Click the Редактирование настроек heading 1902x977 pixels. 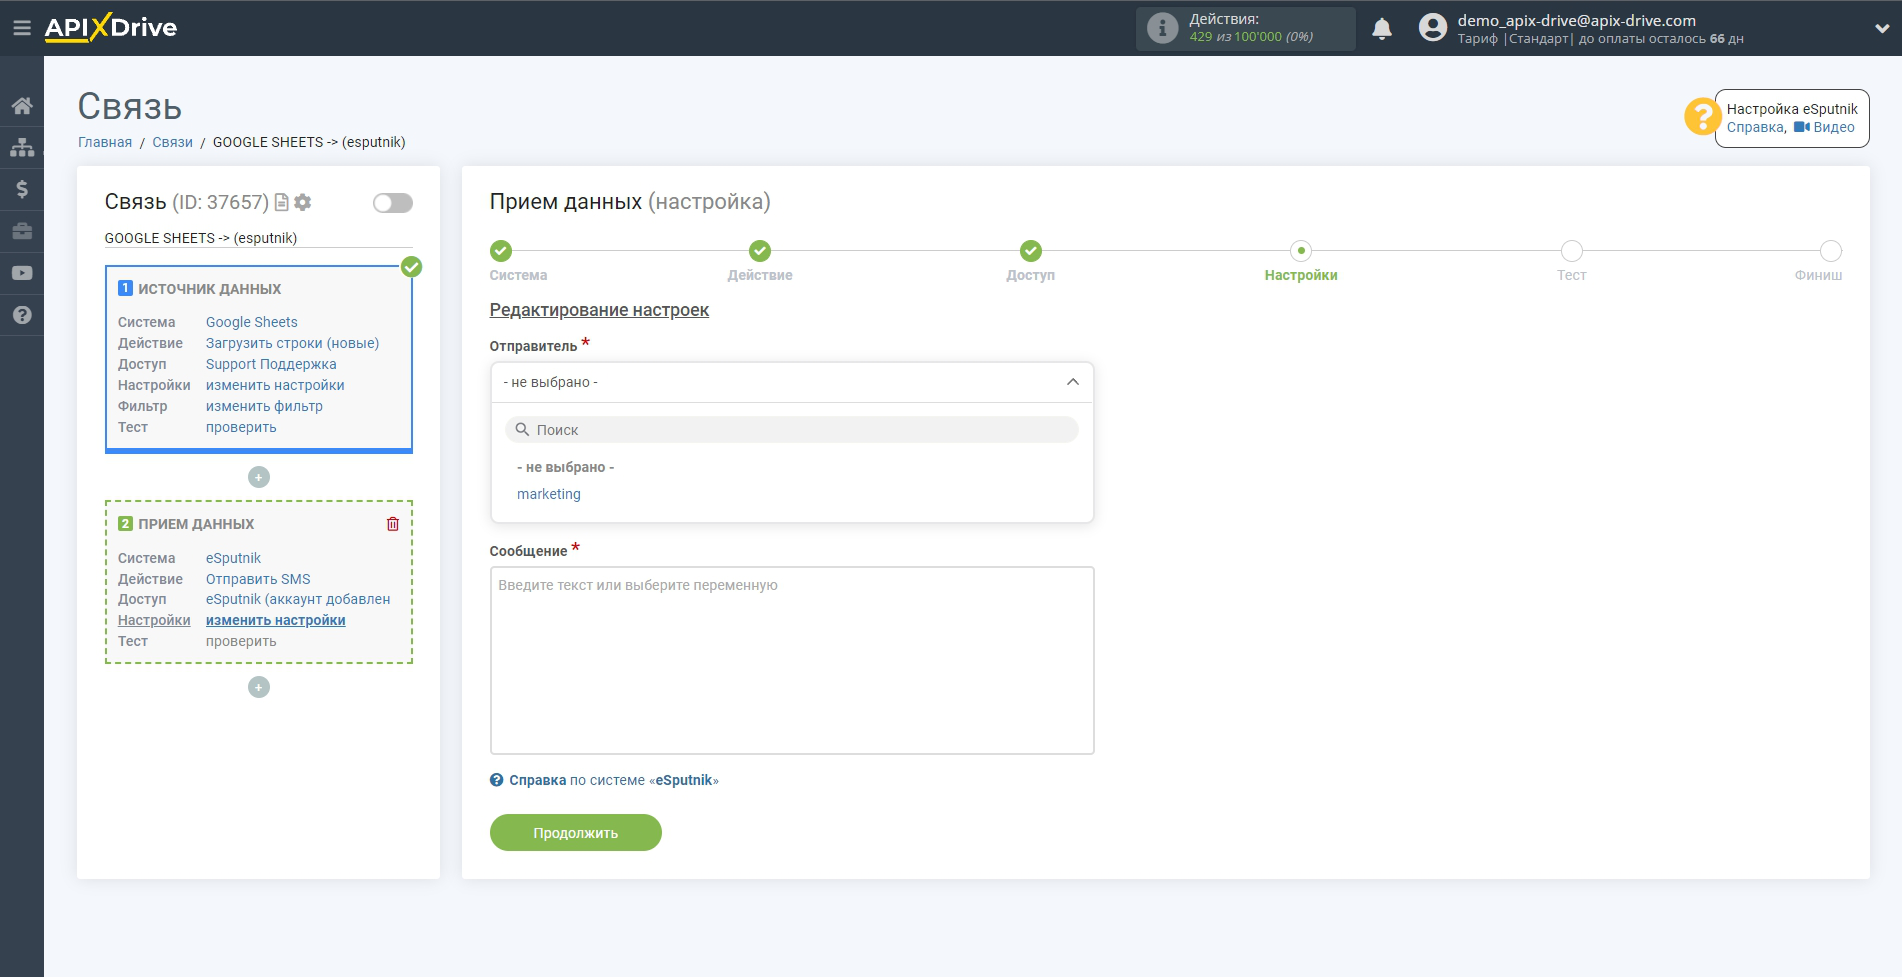[599, 310]
